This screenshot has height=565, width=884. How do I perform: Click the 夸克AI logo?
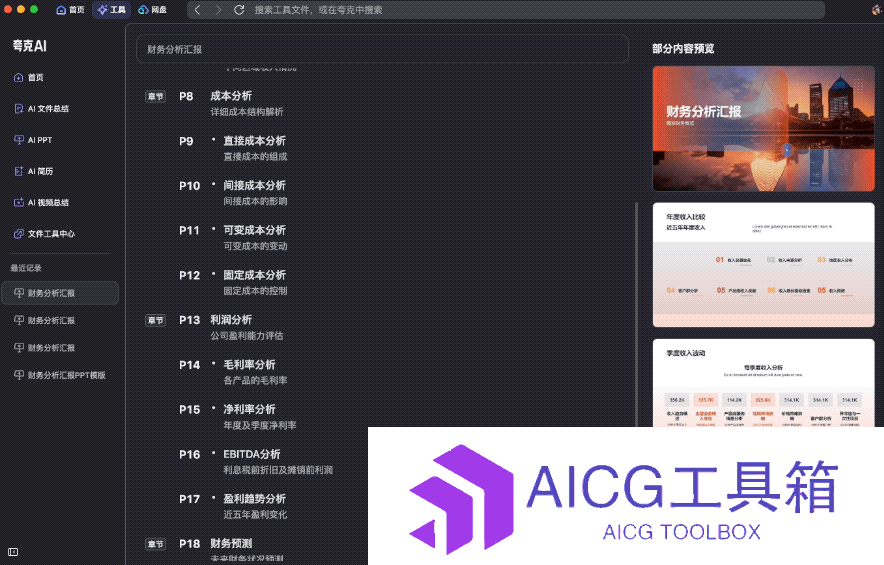tap(30, 46)
